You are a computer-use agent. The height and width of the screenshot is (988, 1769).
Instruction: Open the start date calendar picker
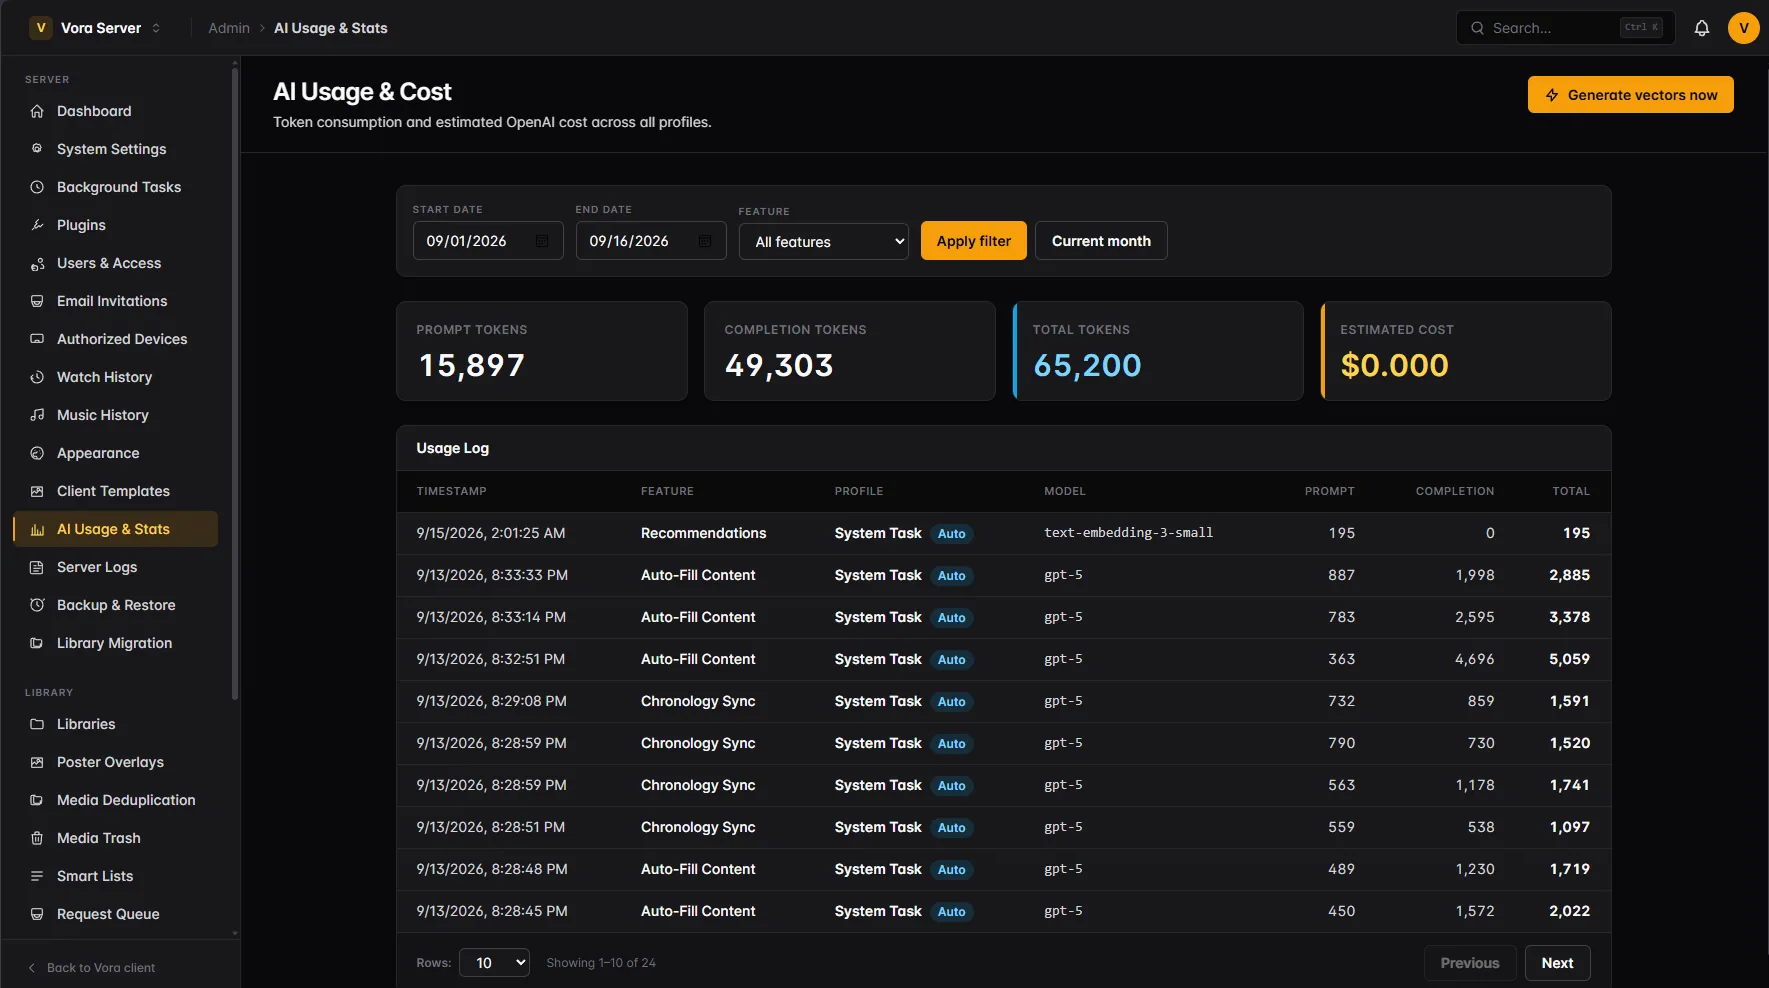pos(542,241)
